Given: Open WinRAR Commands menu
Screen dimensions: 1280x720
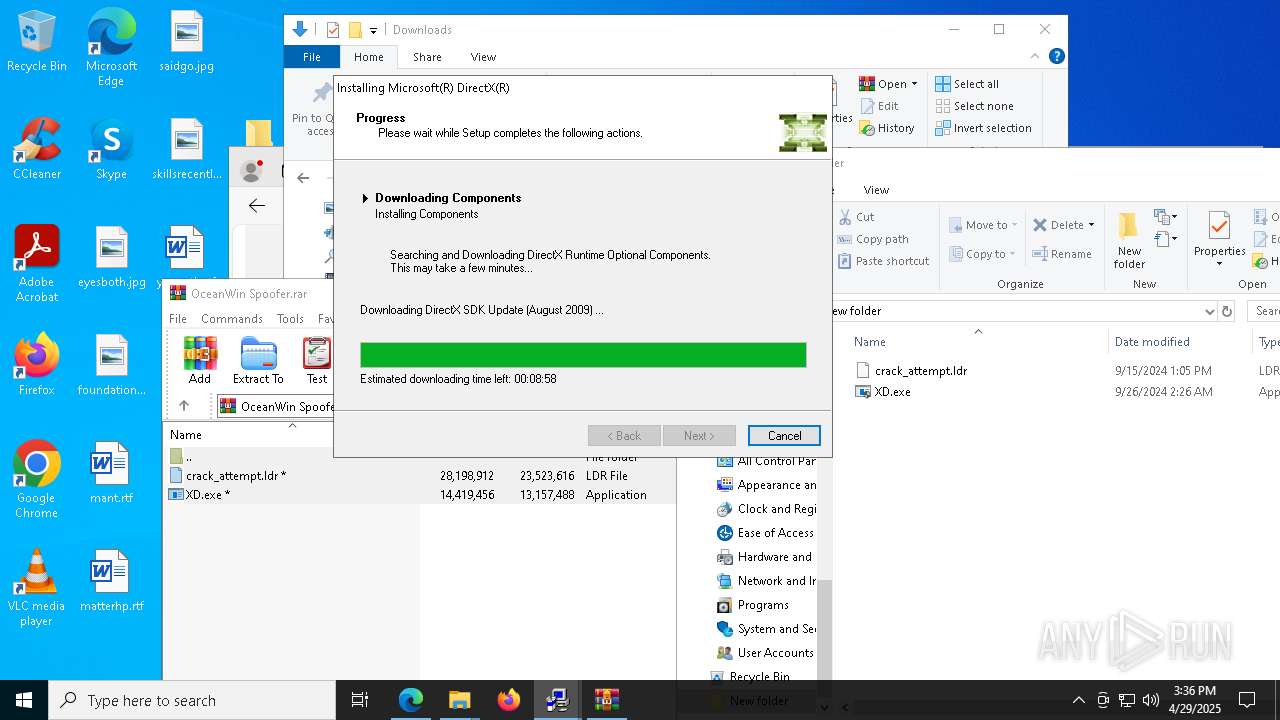Looking at the screenshot, I should 231,319.
